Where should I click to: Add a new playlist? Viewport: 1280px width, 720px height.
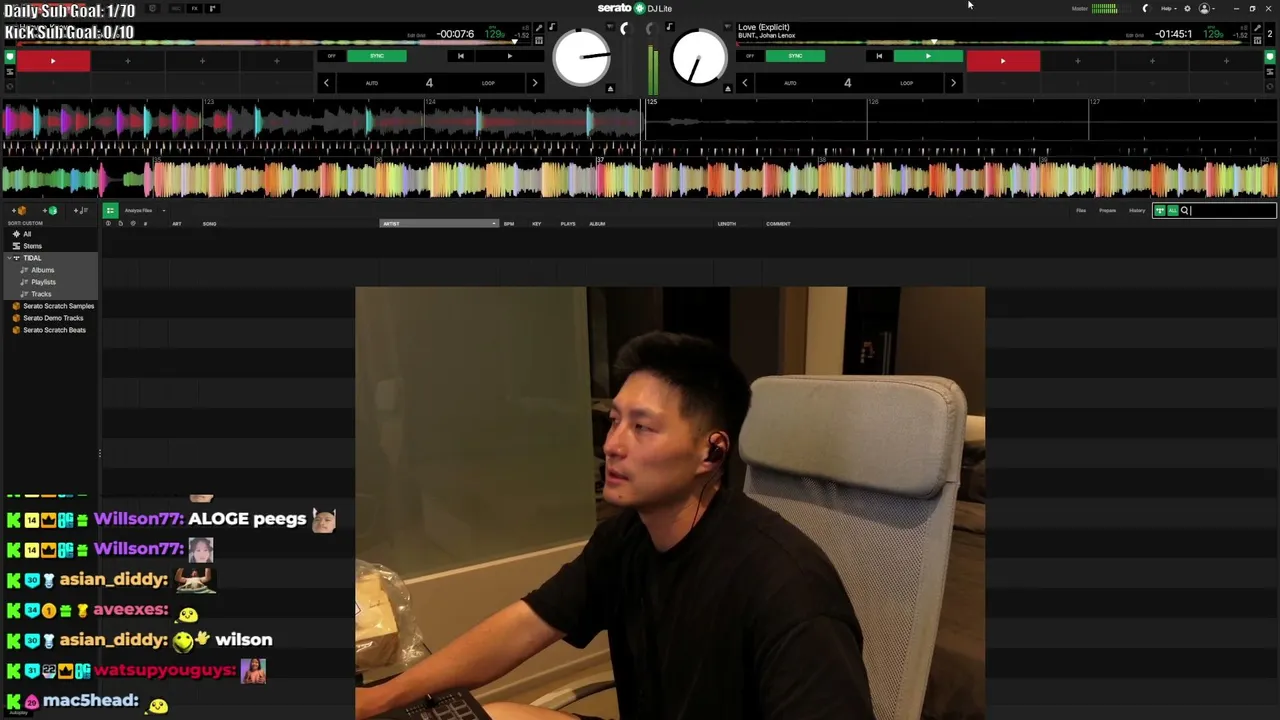point(81,211)
